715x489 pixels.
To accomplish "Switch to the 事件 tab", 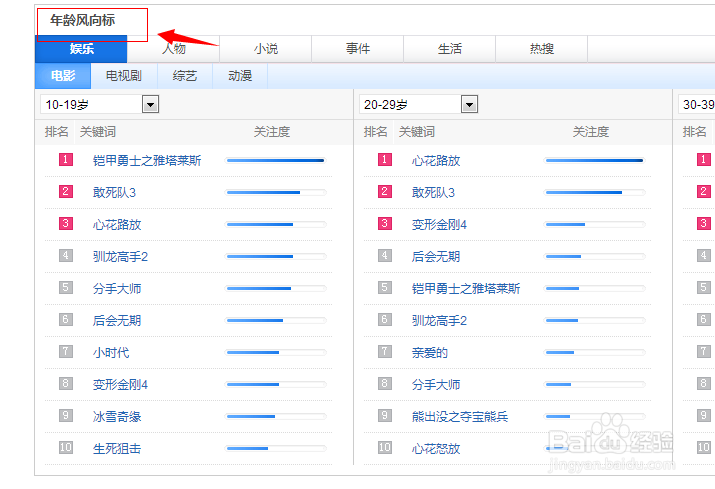I will click(358, 49).
